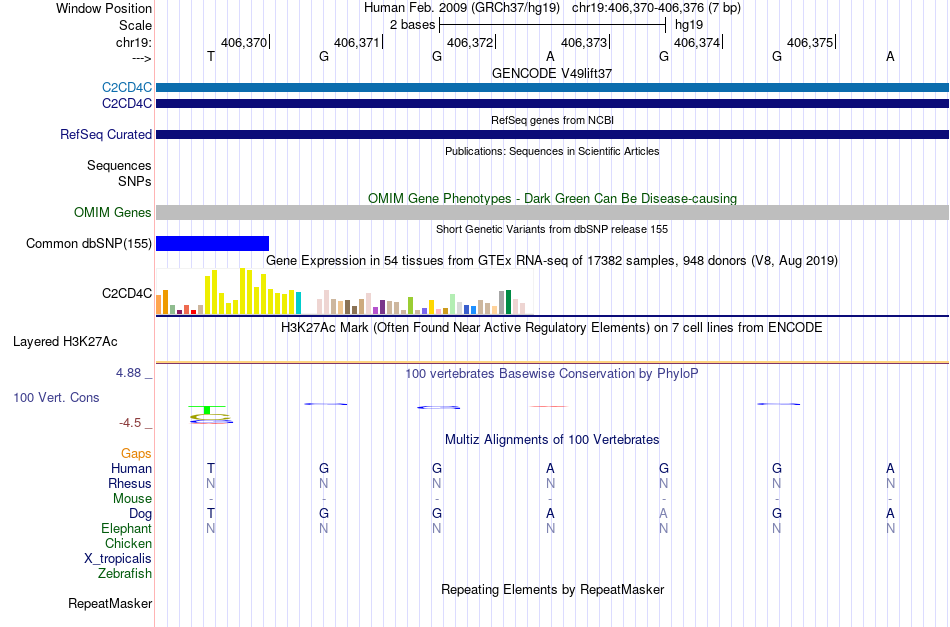Click the Human row's T base
This screenshot has width=950, height=627.
211,468
